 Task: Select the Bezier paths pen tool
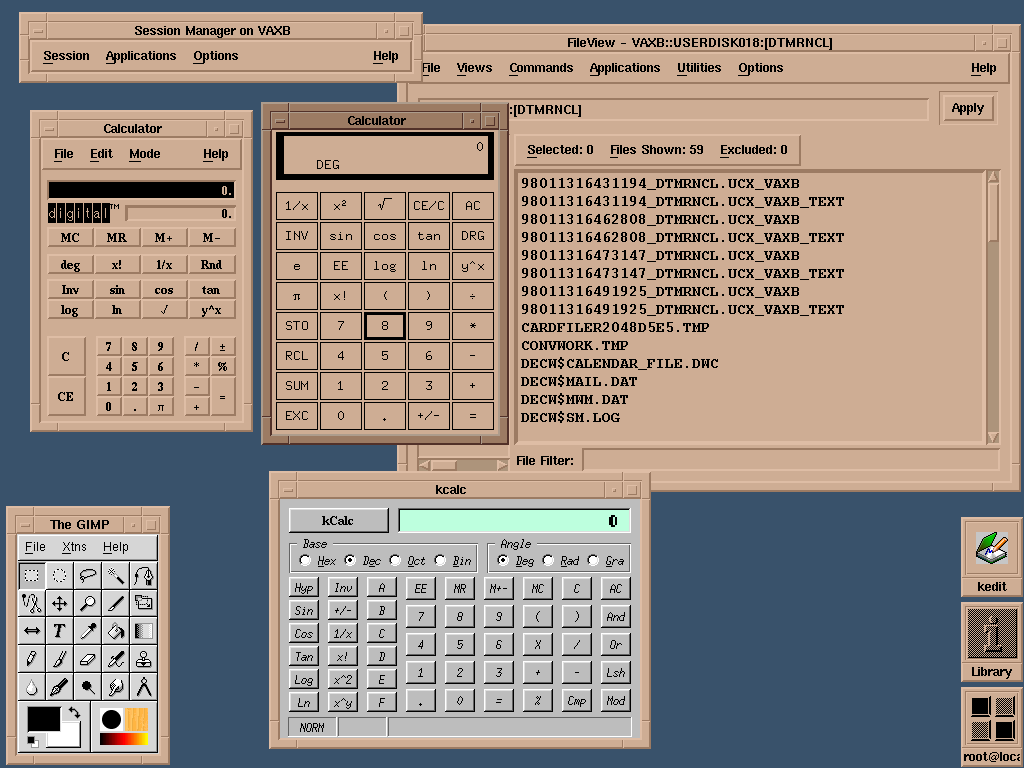tap(144, 575)
